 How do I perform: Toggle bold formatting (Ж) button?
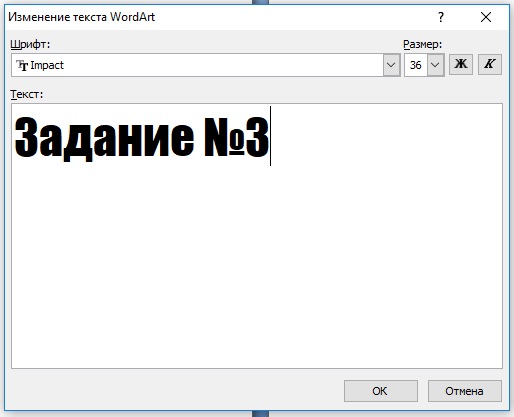pos(461,64)
